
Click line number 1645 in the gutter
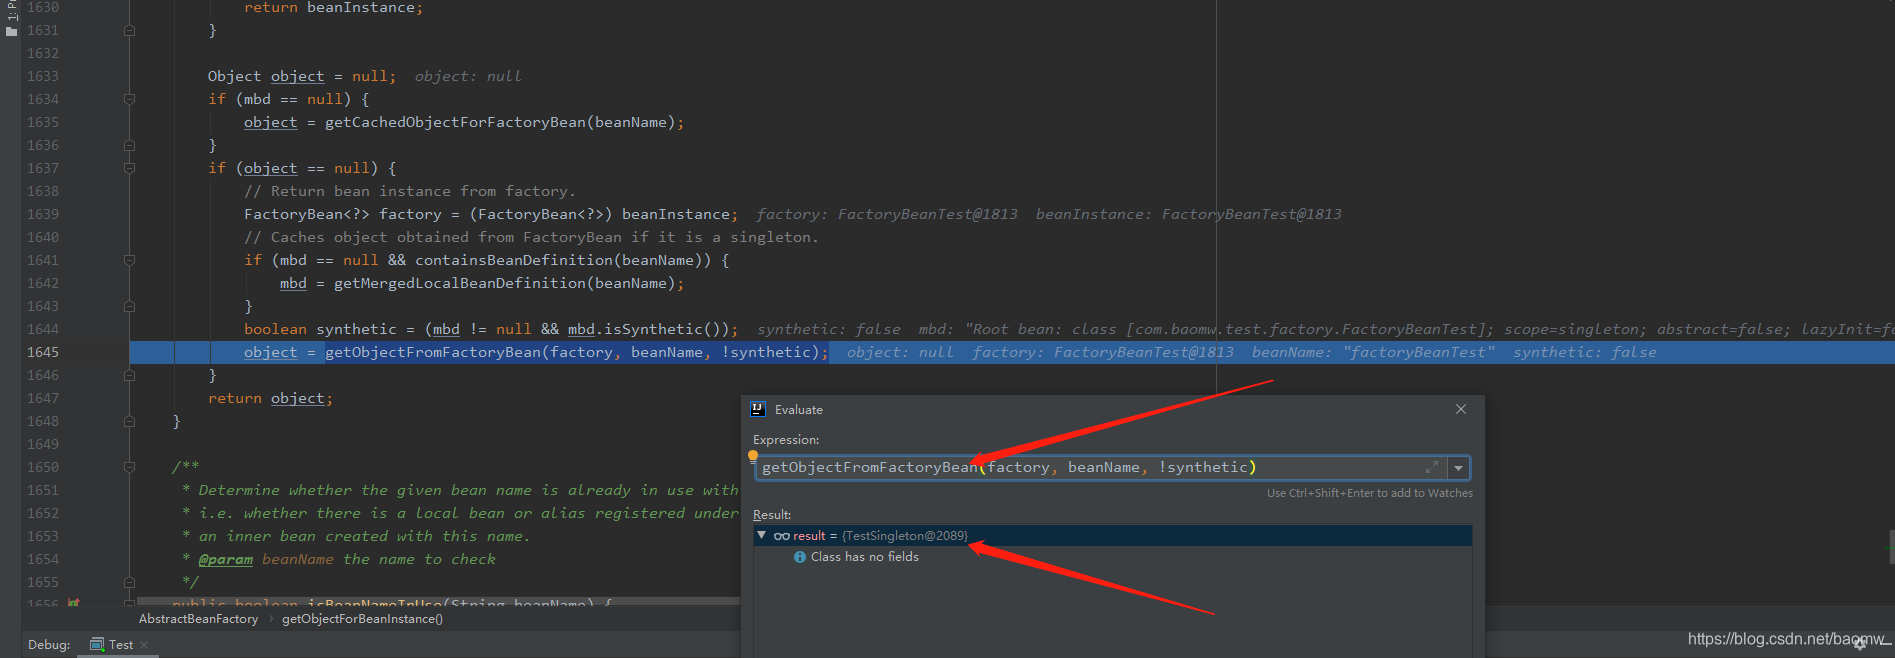tap(42, 352)
